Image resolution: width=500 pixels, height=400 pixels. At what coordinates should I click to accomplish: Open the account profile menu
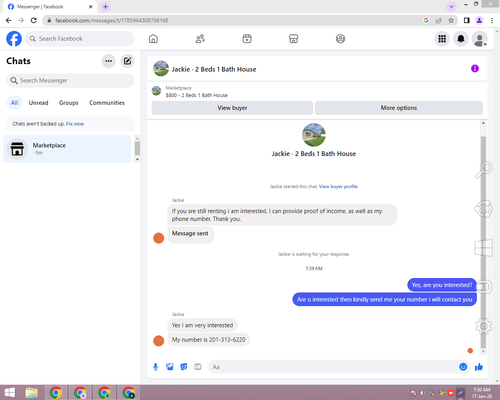coord(480,39)
